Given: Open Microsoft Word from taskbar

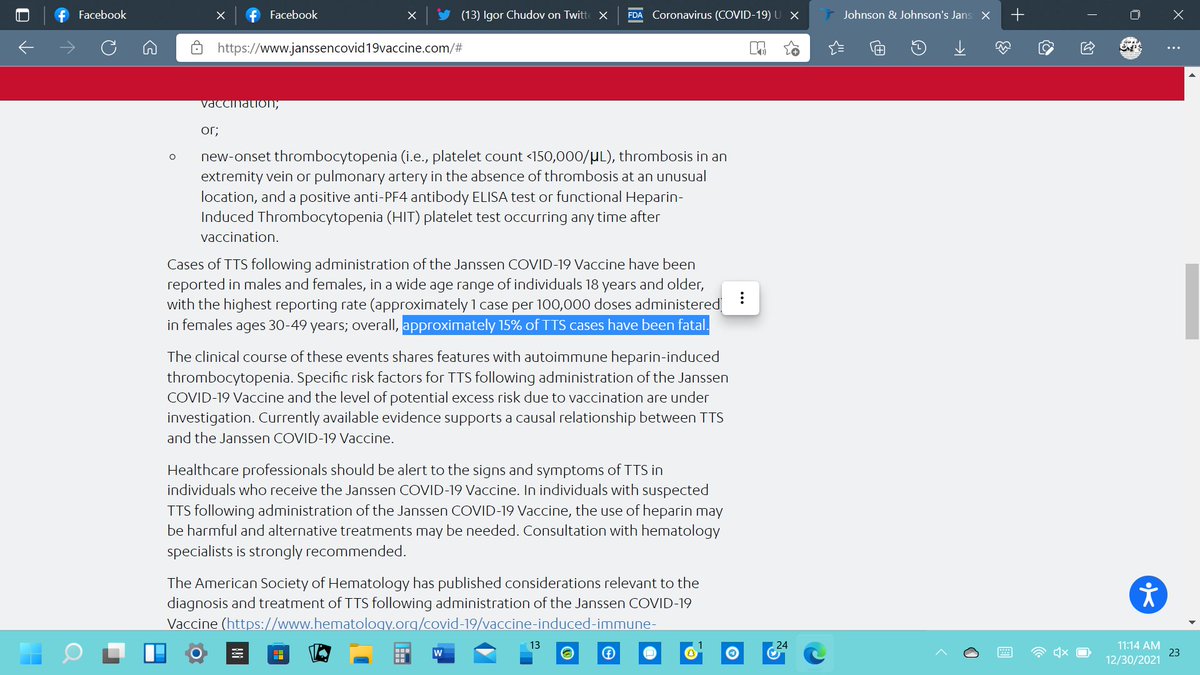Looking at the screenshot, I should (x=442, y=653).
